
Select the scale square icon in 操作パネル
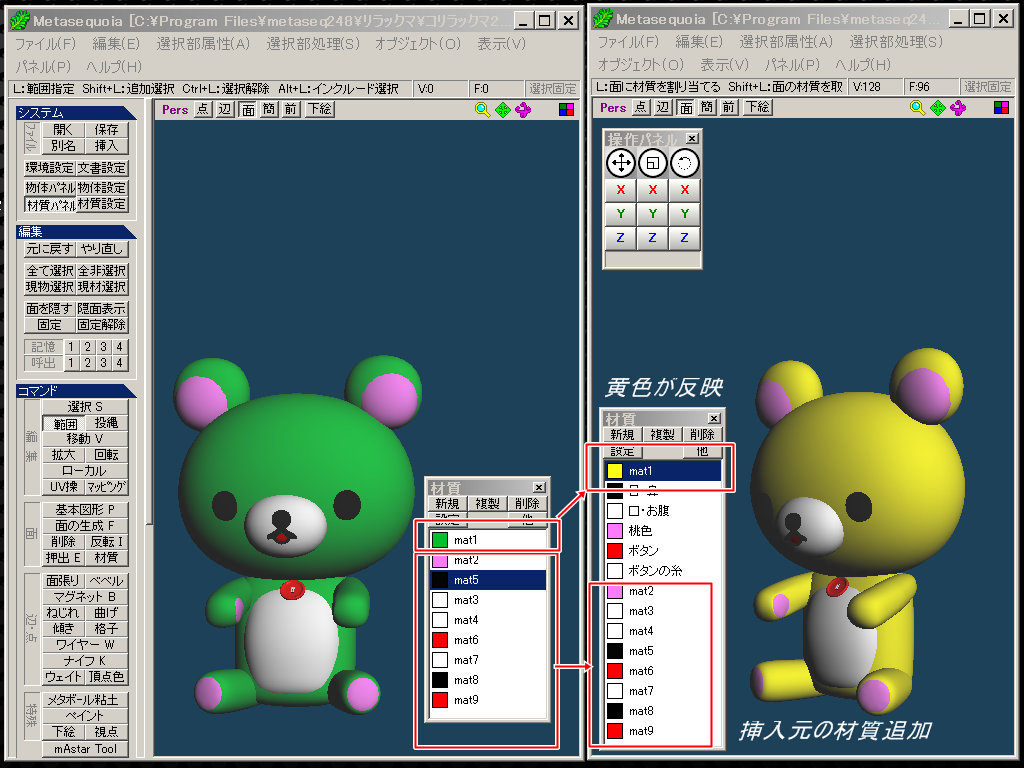pos(652,163)
